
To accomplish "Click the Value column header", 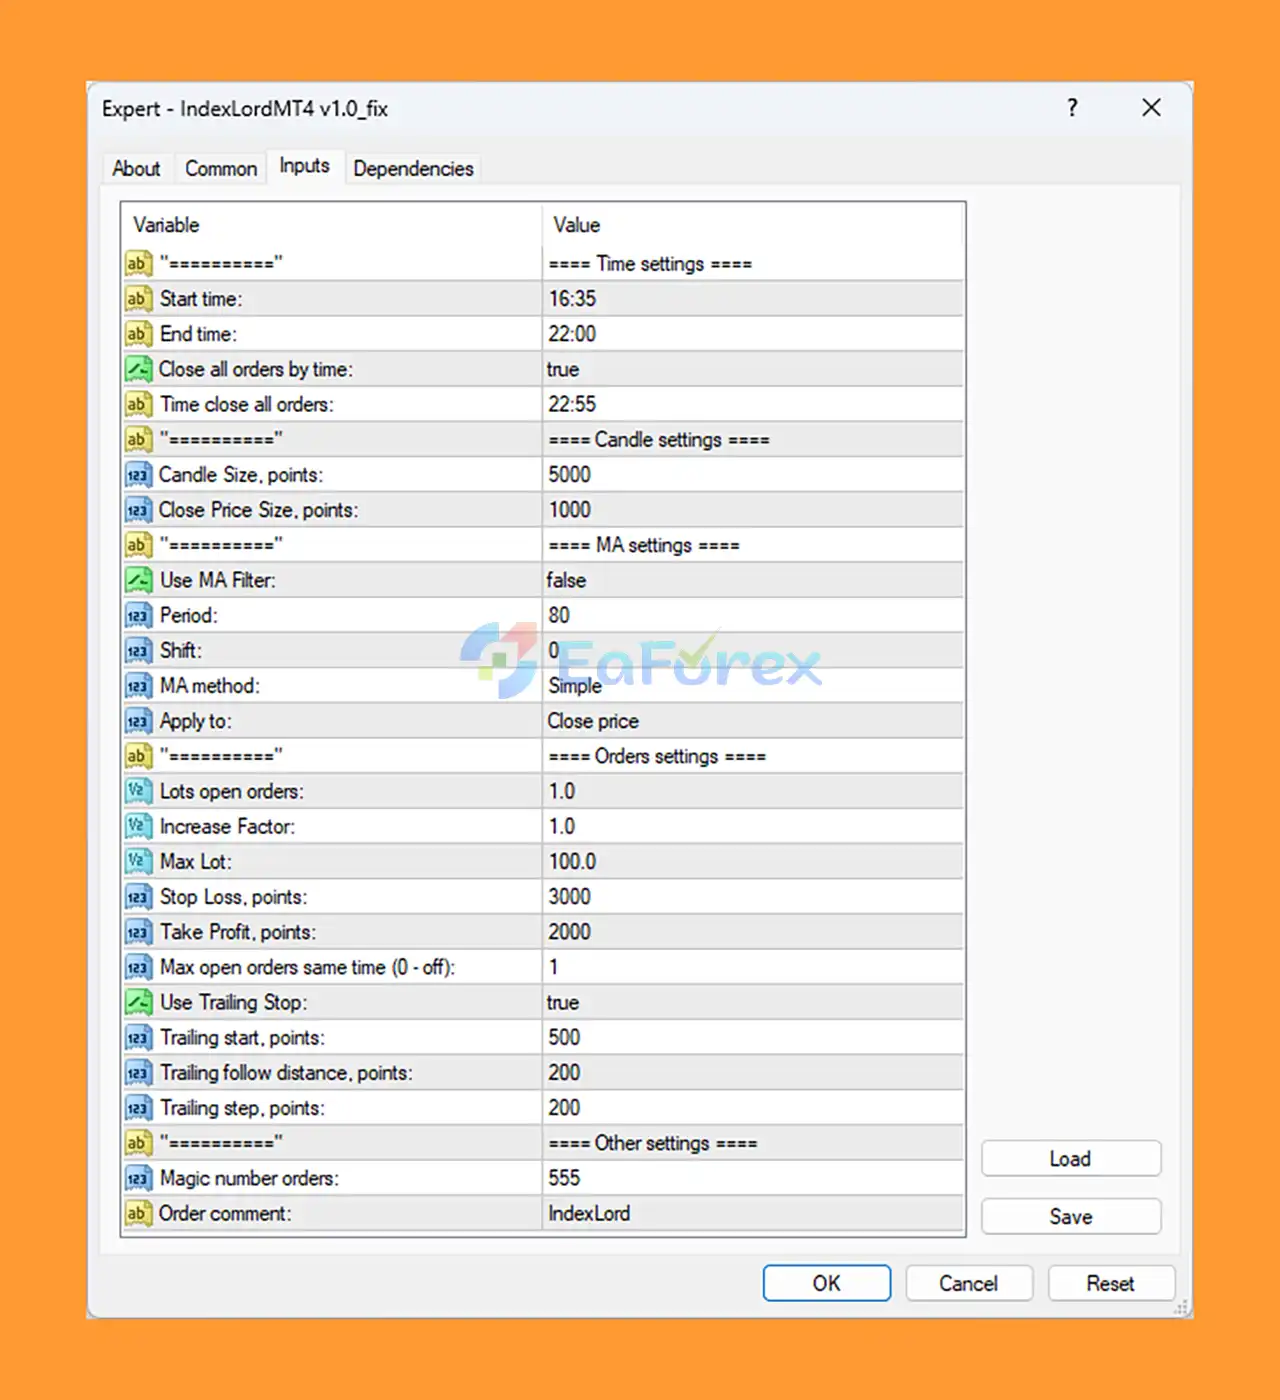I will 753,225.
